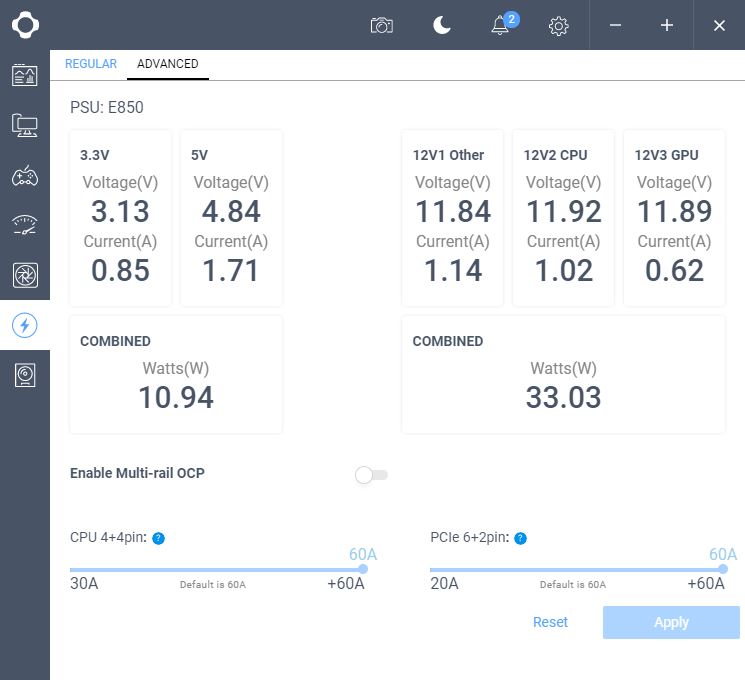Select the ADVANCED tab
The image size is (745, 680).
[168, 64]
